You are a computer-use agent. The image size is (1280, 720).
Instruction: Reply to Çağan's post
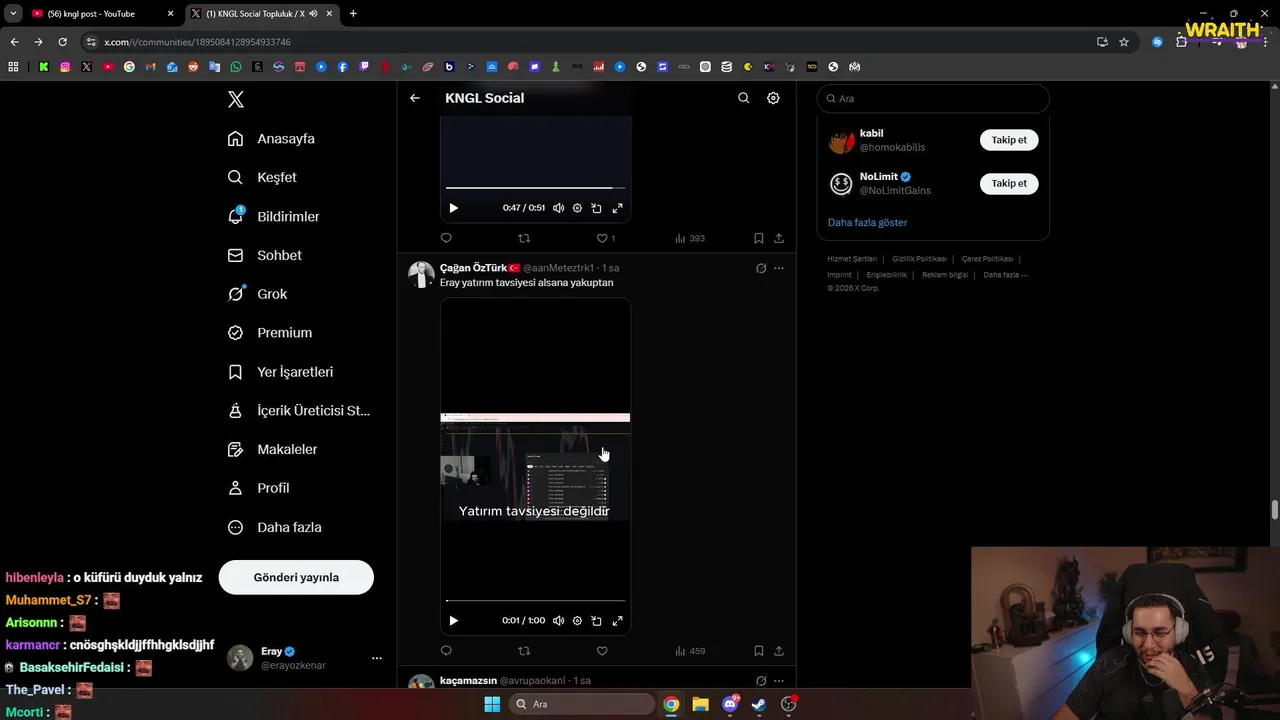tap(446, 651)
